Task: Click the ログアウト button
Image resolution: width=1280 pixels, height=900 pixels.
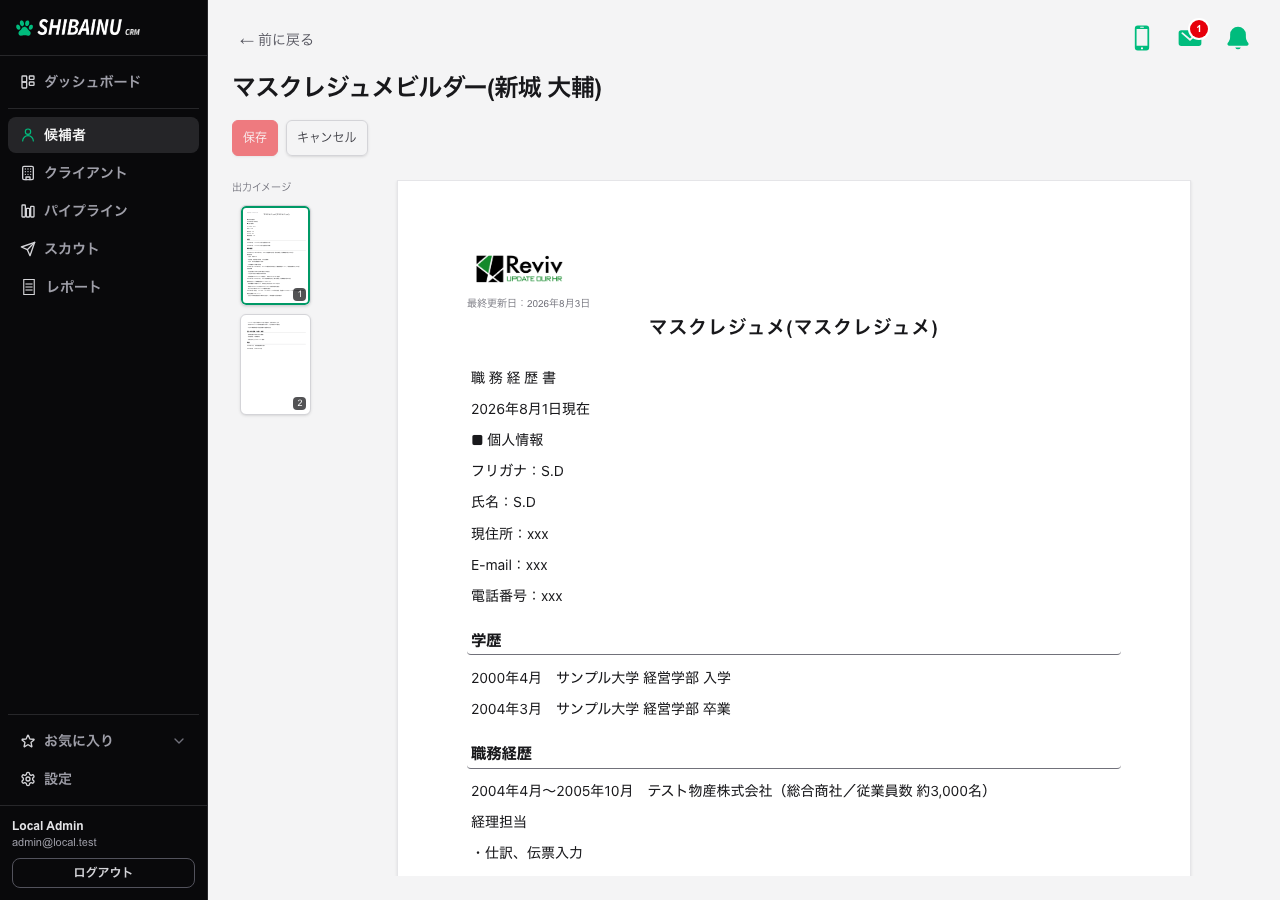Action: pos(103,873)
